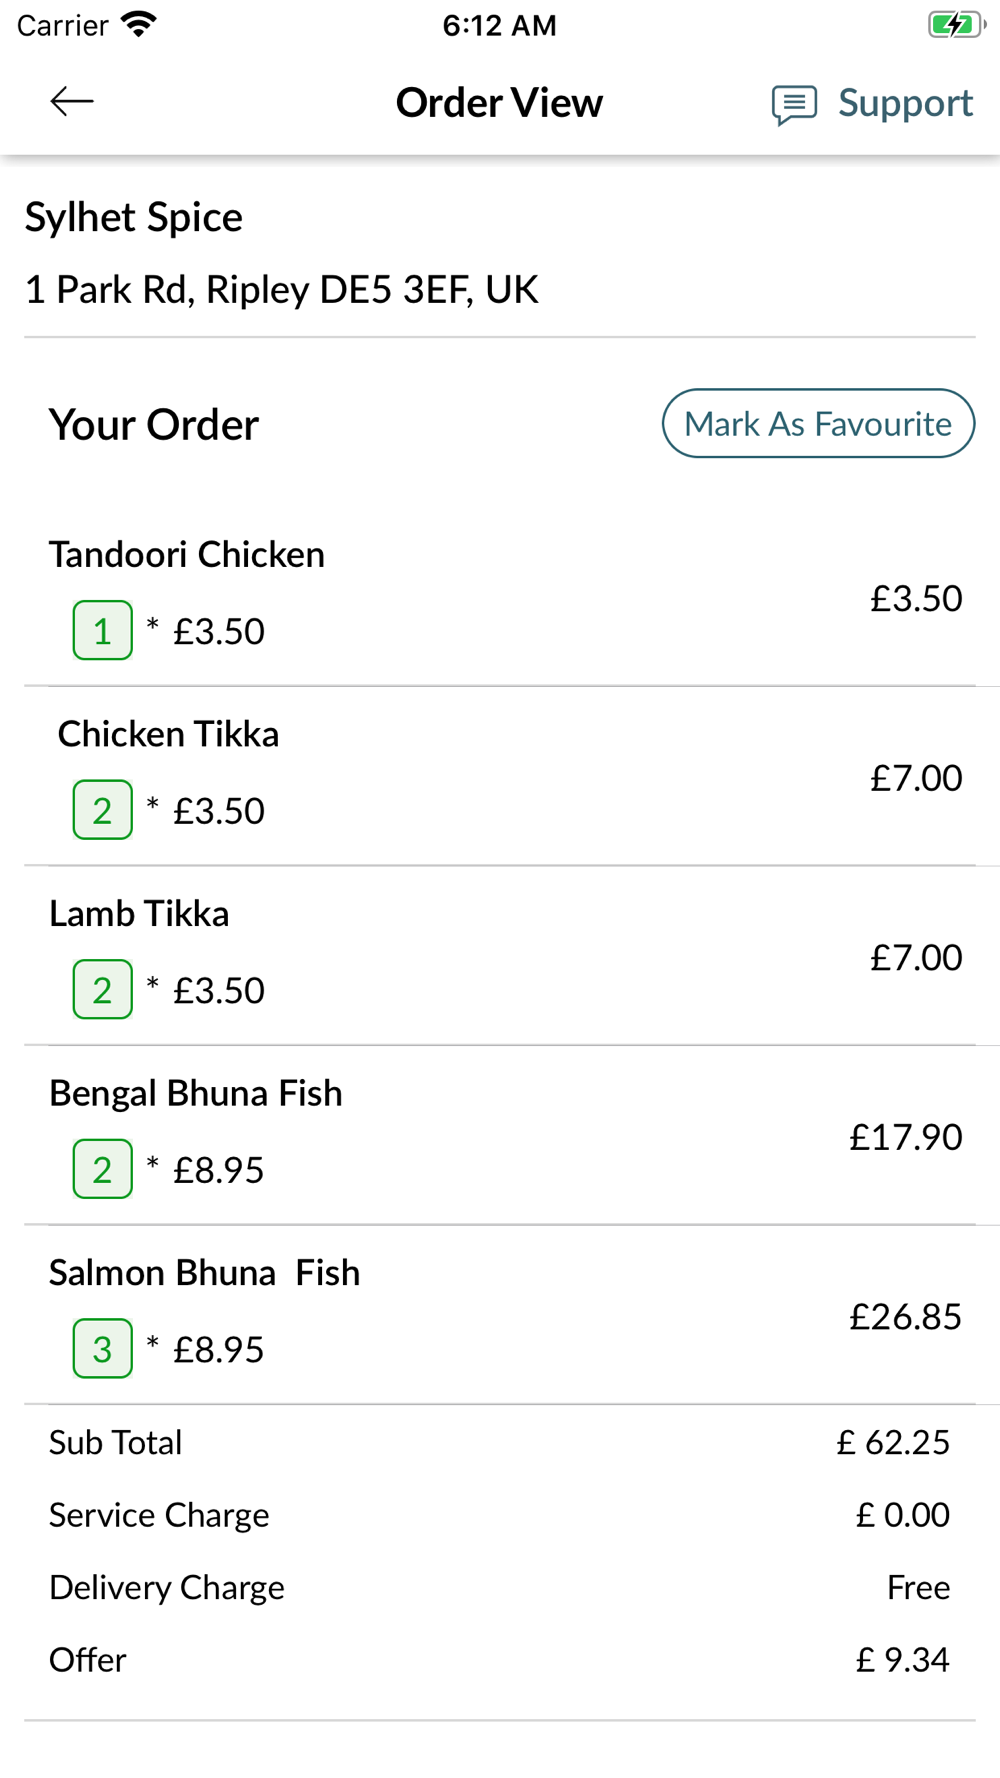Viewport: 1000px width, 1778px height.
Task: Click the Mark As Favourite button
Action: pos(818,423)
